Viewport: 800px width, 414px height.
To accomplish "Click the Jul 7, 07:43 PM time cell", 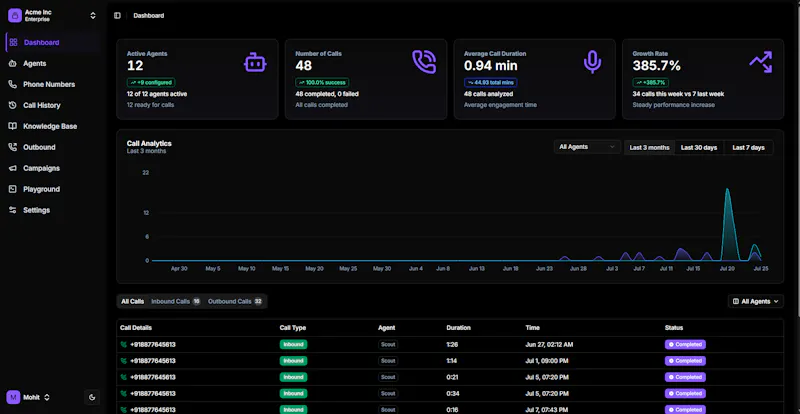I will pyautogui.click(x=547, y=410).
